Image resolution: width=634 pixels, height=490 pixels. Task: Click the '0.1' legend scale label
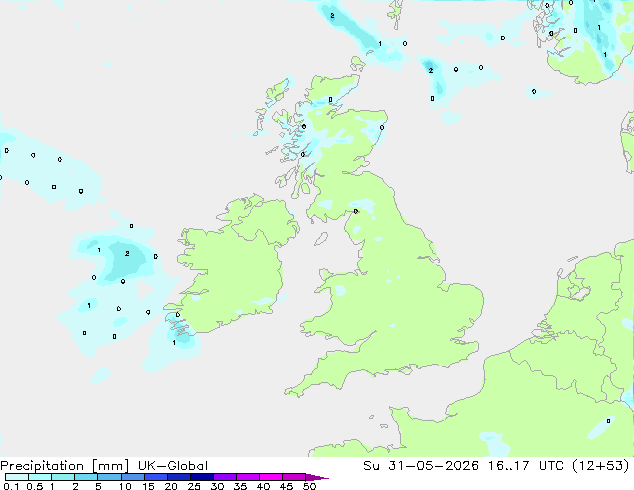tap(11, 486)
